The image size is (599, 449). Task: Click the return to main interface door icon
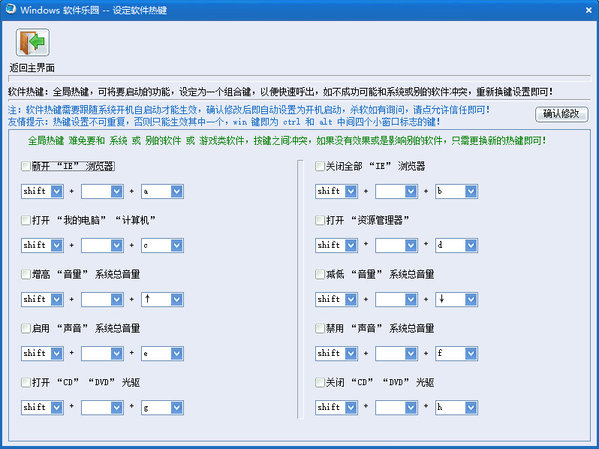32,42
